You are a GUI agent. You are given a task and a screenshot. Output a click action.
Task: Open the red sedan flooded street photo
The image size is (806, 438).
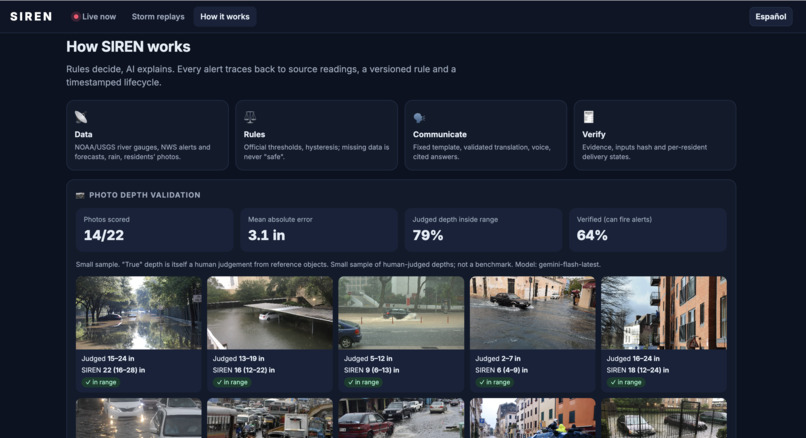pos(401,418)
